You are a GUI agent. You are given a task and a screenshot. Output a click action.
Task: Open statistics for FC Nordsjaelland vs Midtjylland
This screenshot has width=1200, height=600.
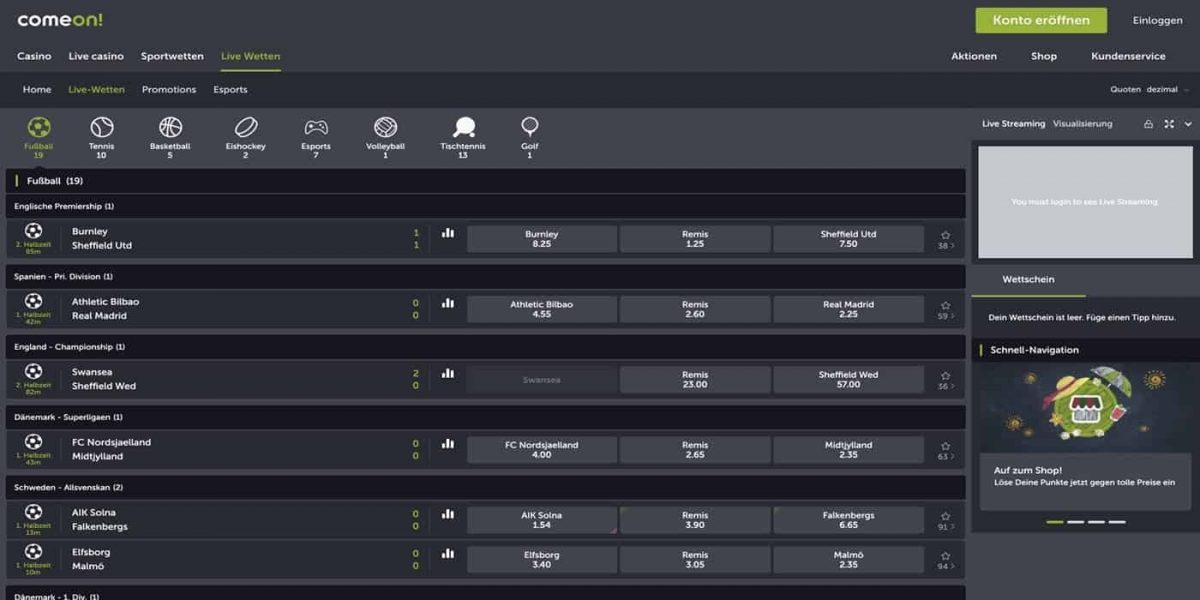point(448,443)
